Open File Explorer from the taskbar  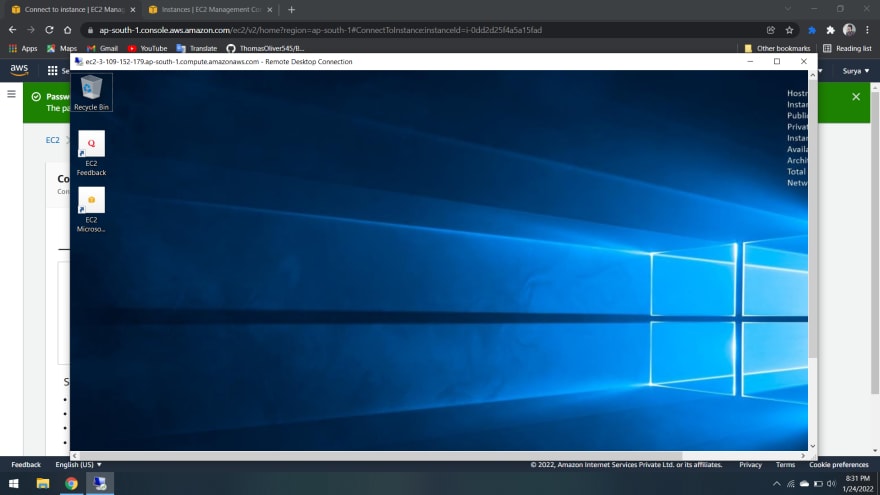point(43,483)
